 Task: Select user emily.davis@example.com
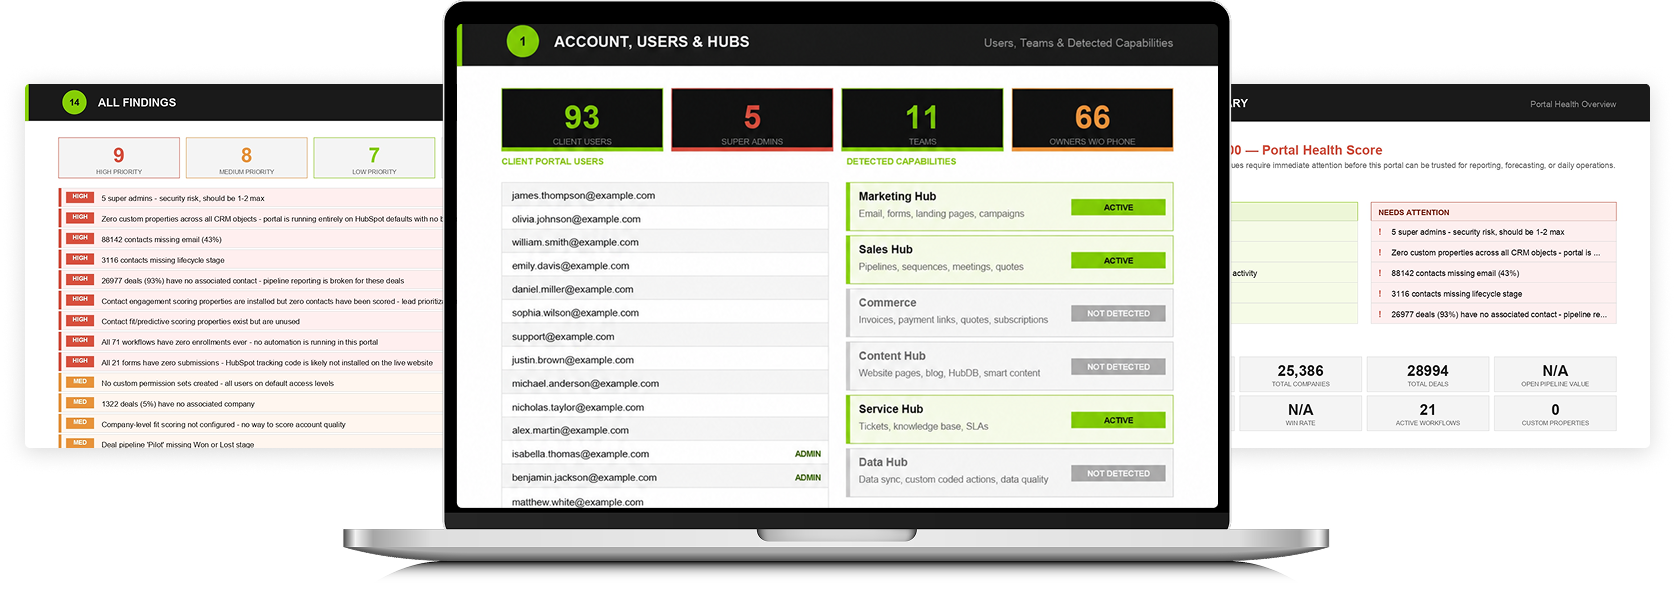pos(665,265)
